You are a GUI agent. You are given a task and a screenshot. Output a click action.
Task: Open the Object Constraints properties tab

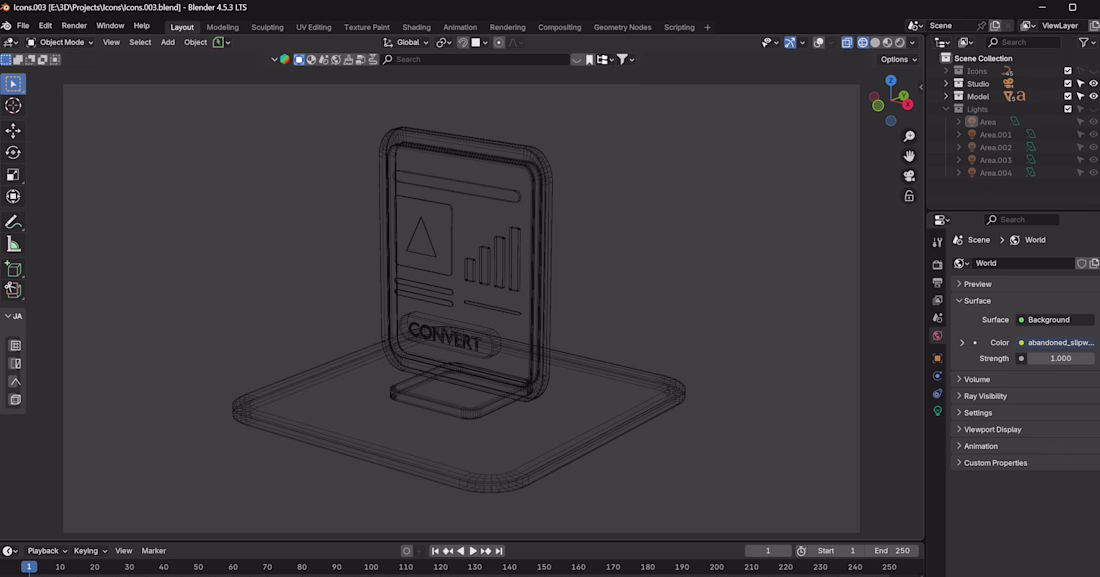(x=937, y=393)
